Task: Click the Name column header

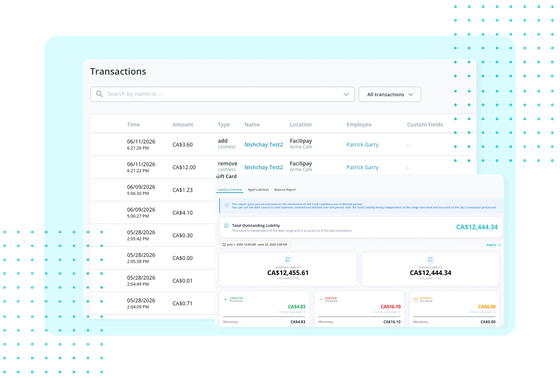Action: coord(252,125)
